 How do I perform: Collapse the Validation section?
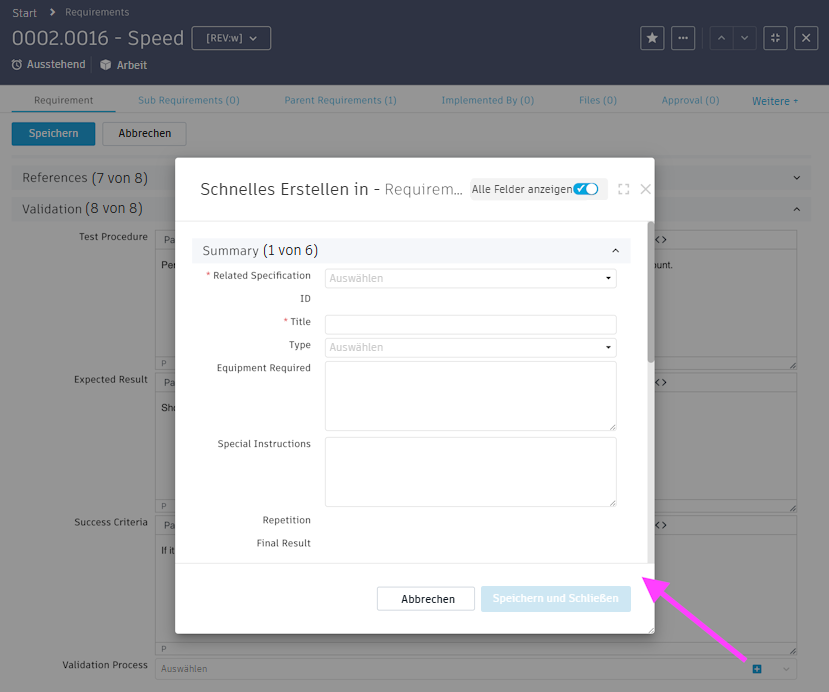[797, 209]
